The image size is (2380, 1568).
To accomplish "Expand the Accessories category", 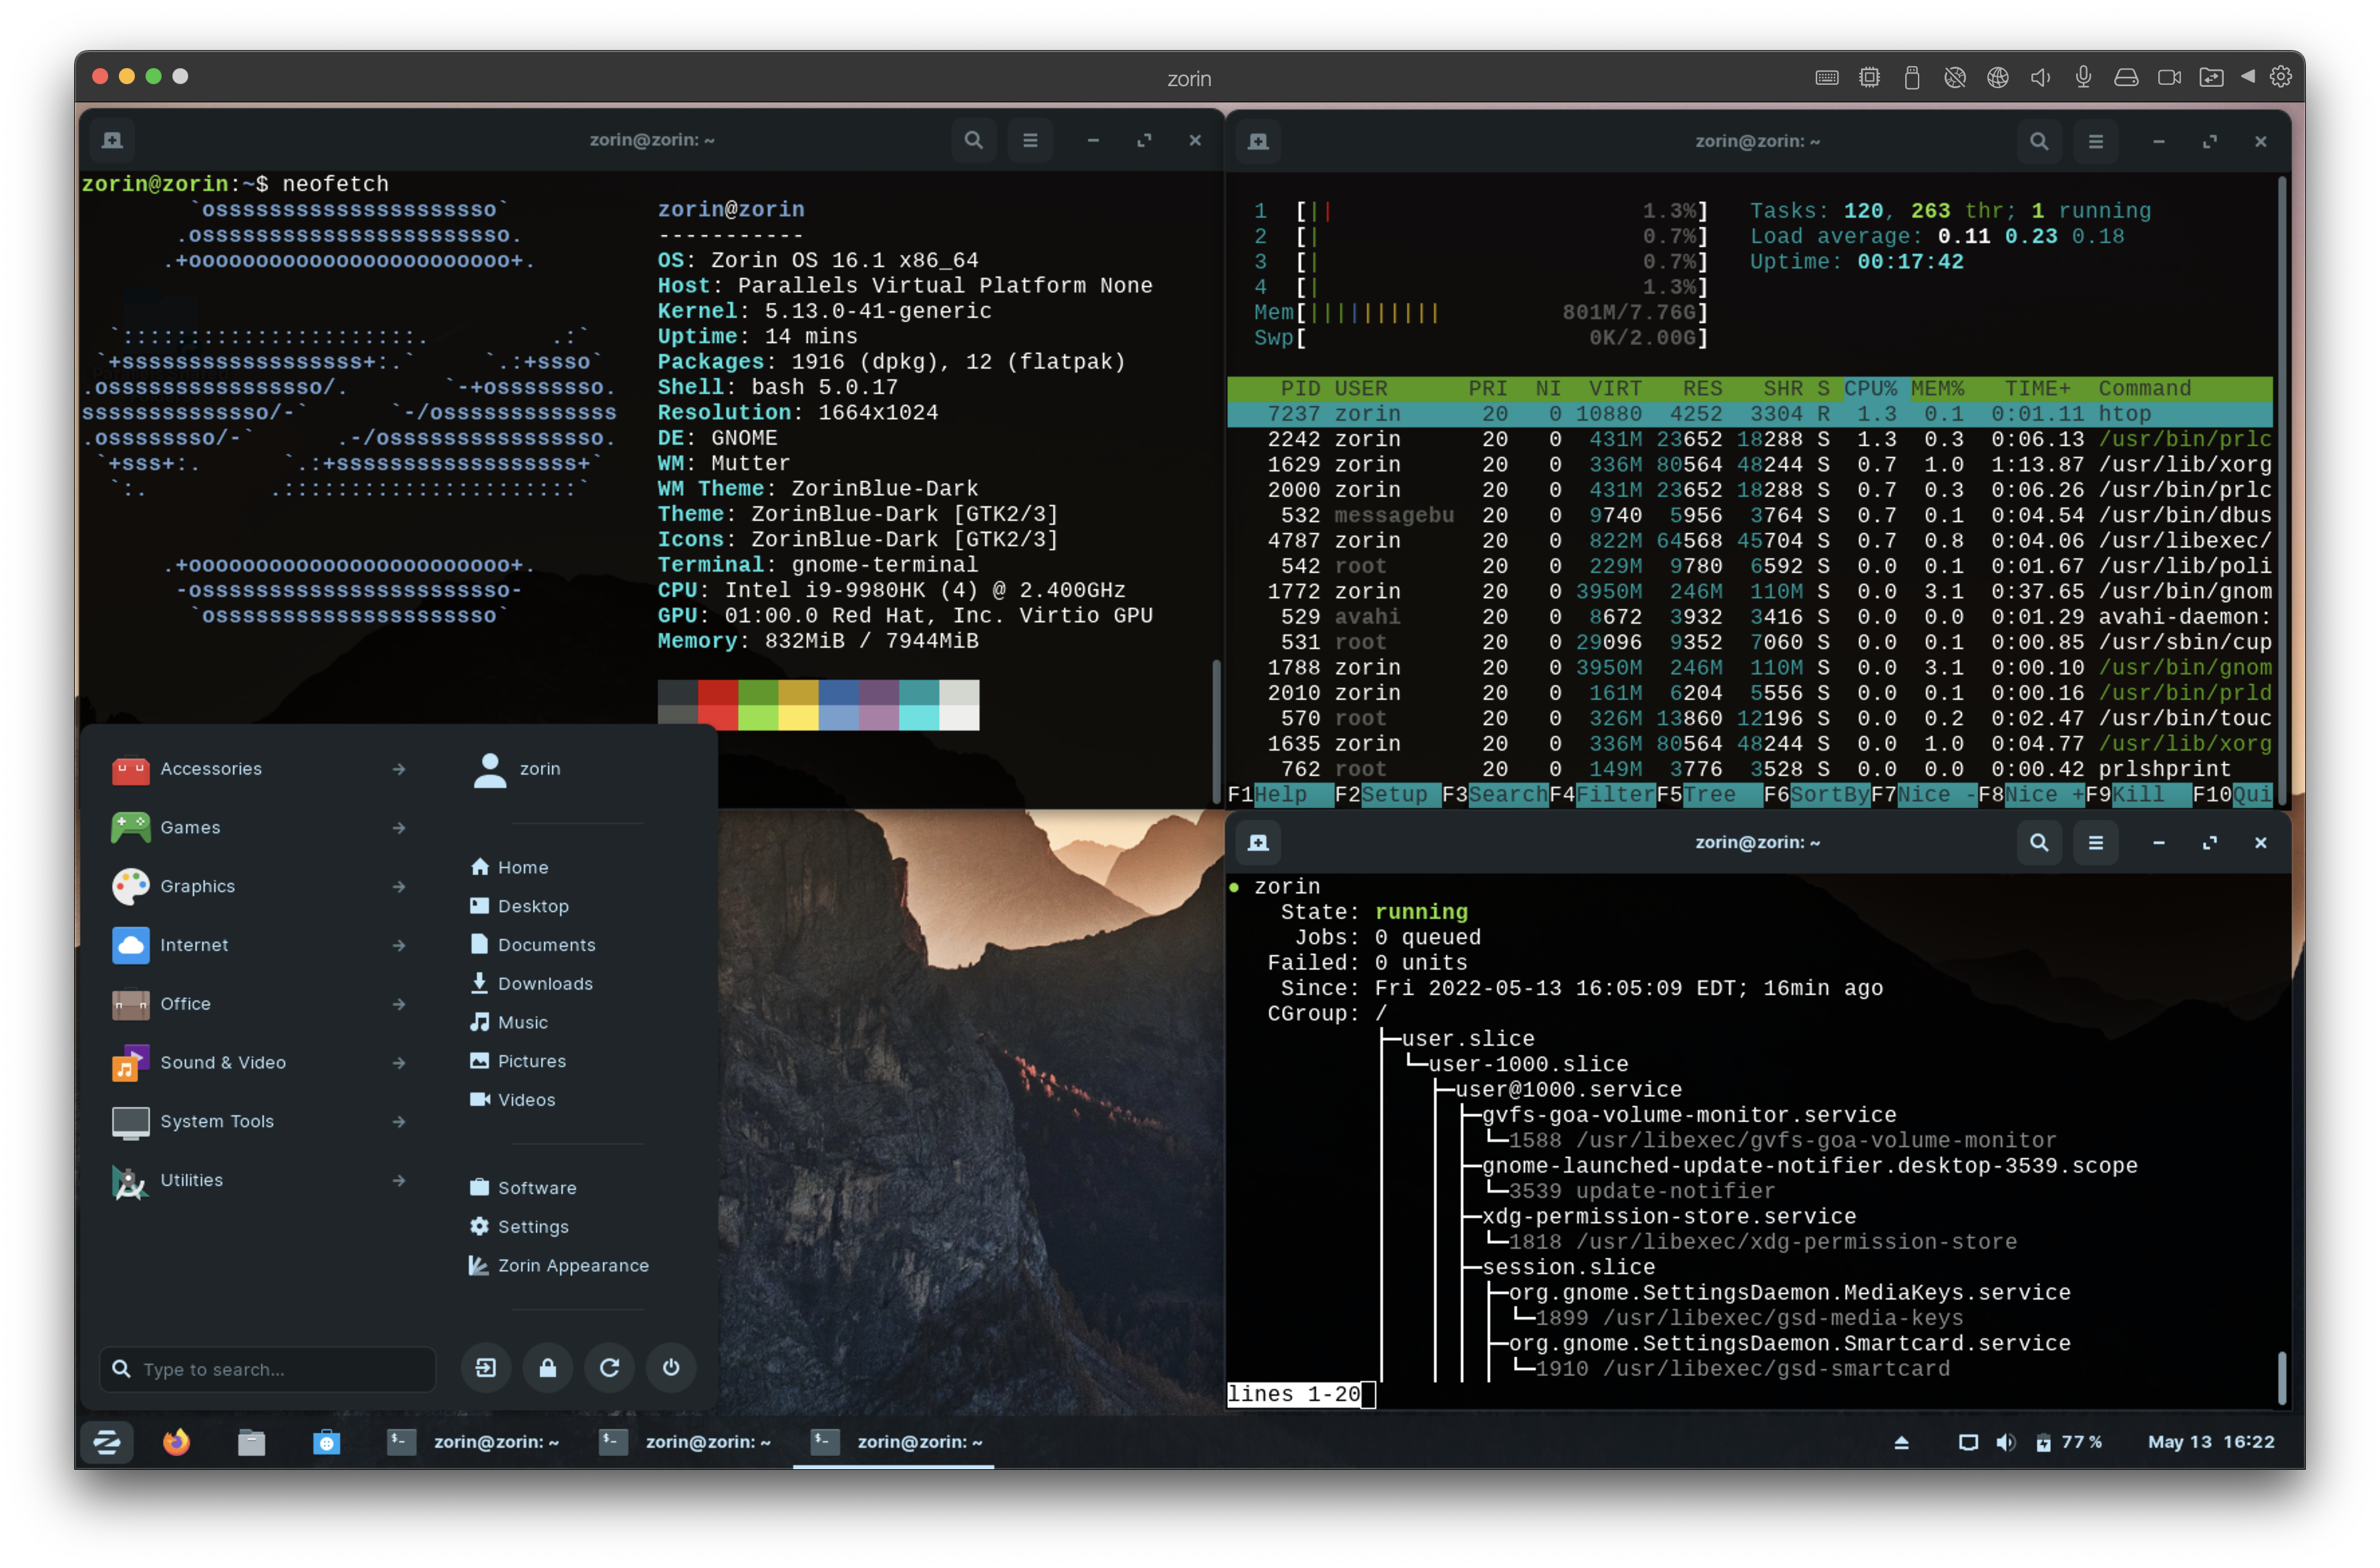I will tap(260, 768).
